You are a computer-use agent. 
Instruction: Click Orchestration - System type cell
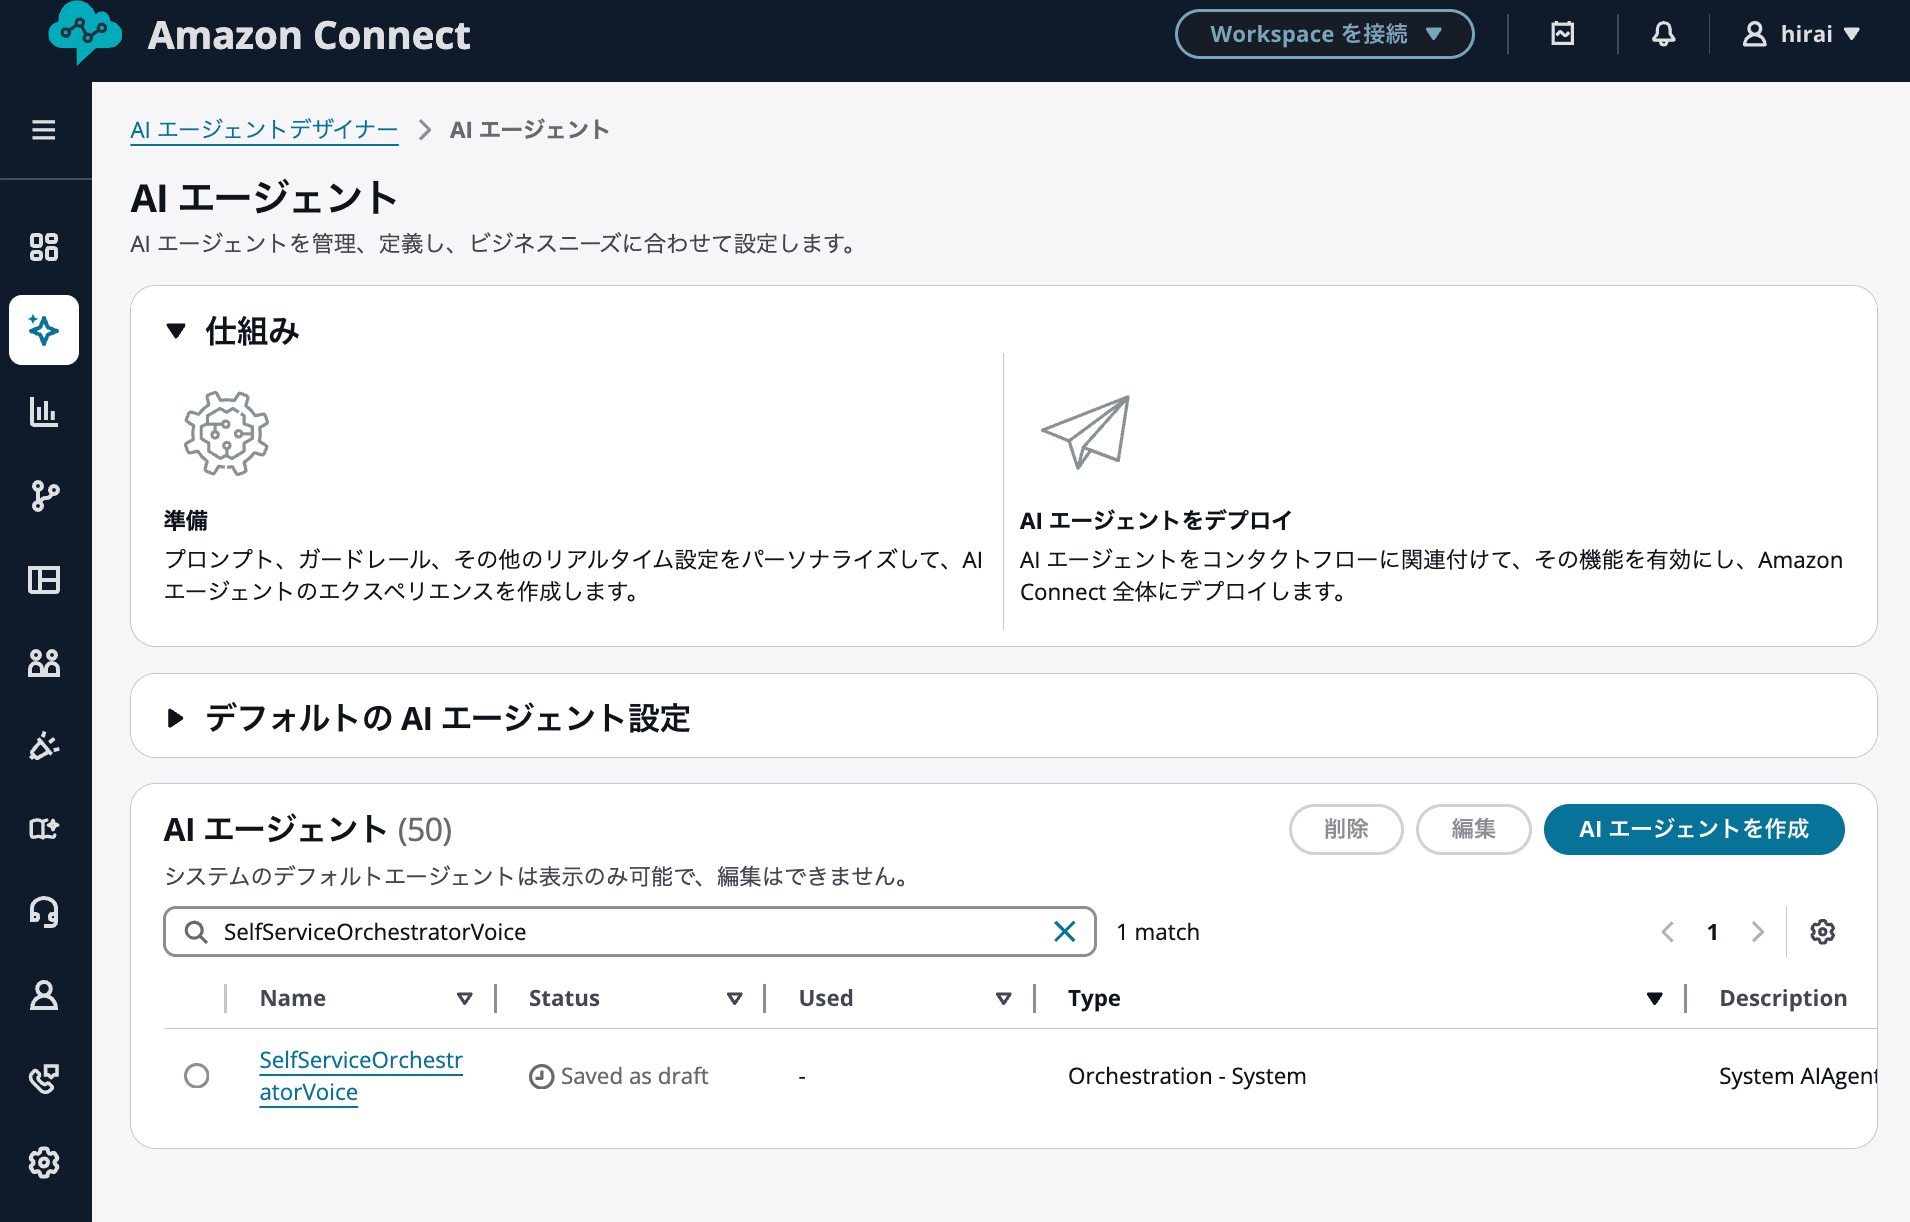point(1187,1076)
